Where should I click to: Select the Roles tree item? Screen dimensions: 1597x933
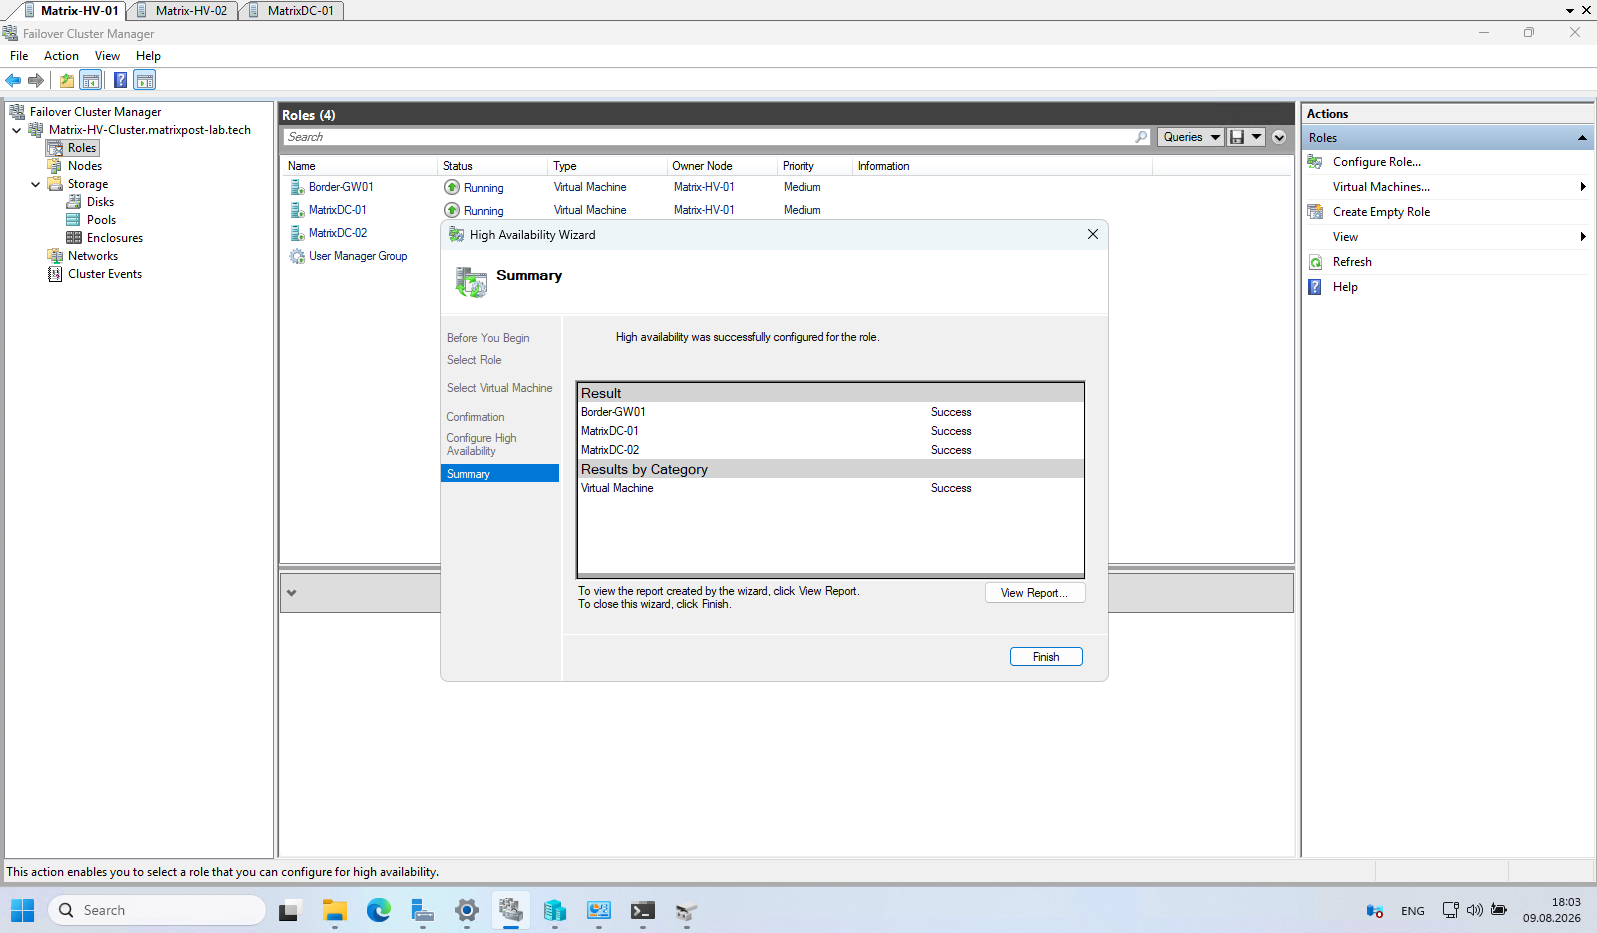click(x=82, y=148)
